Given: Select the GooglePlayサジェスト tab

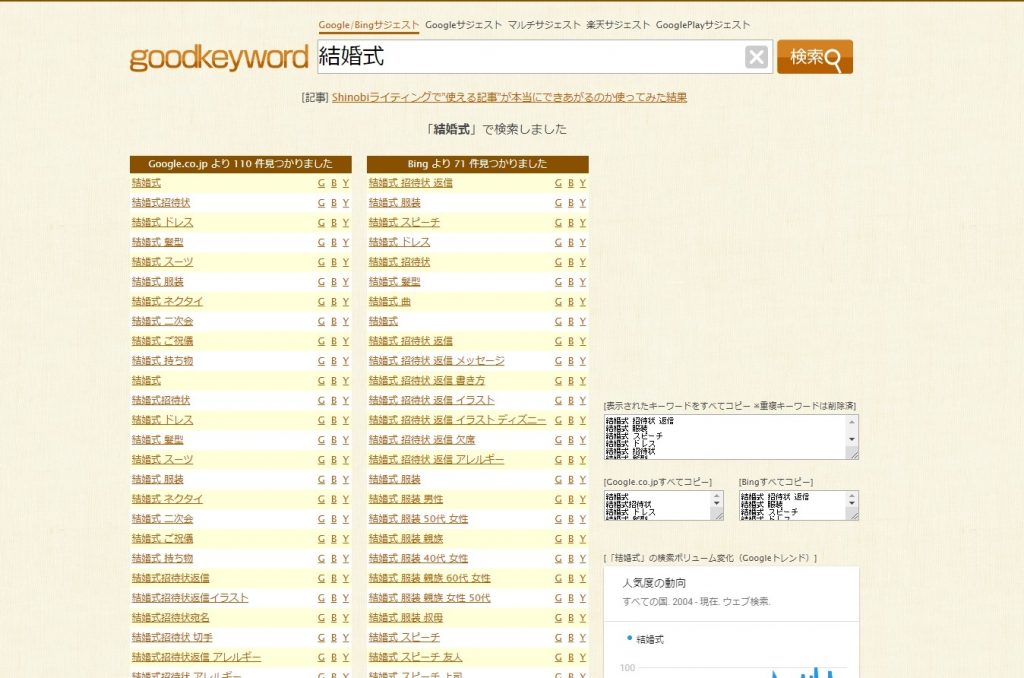Looking at the screenshot, I should [x=703, y=25].
